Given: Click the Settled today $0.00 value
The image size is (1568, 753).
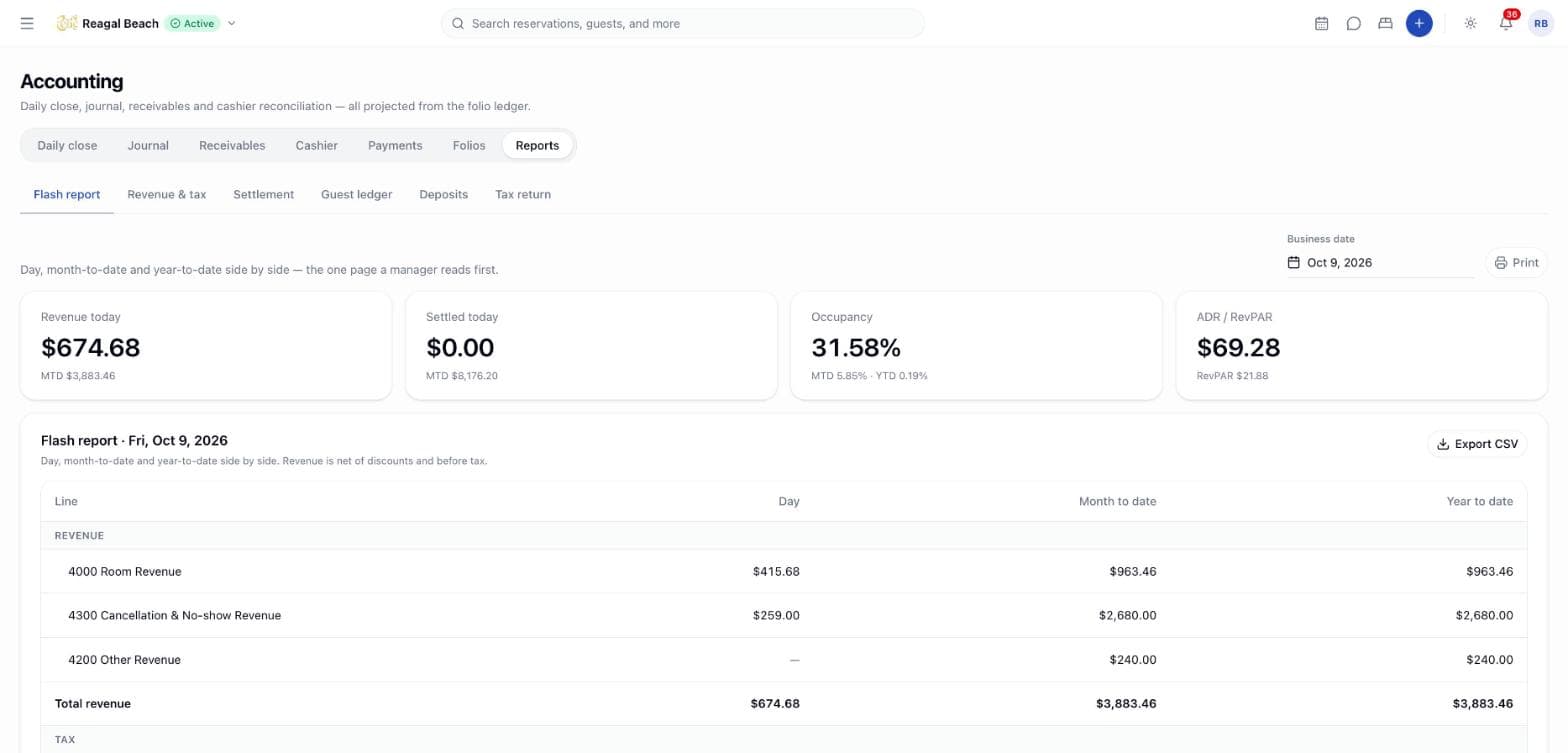Looking at the screenshot, I should pos(460,347).
